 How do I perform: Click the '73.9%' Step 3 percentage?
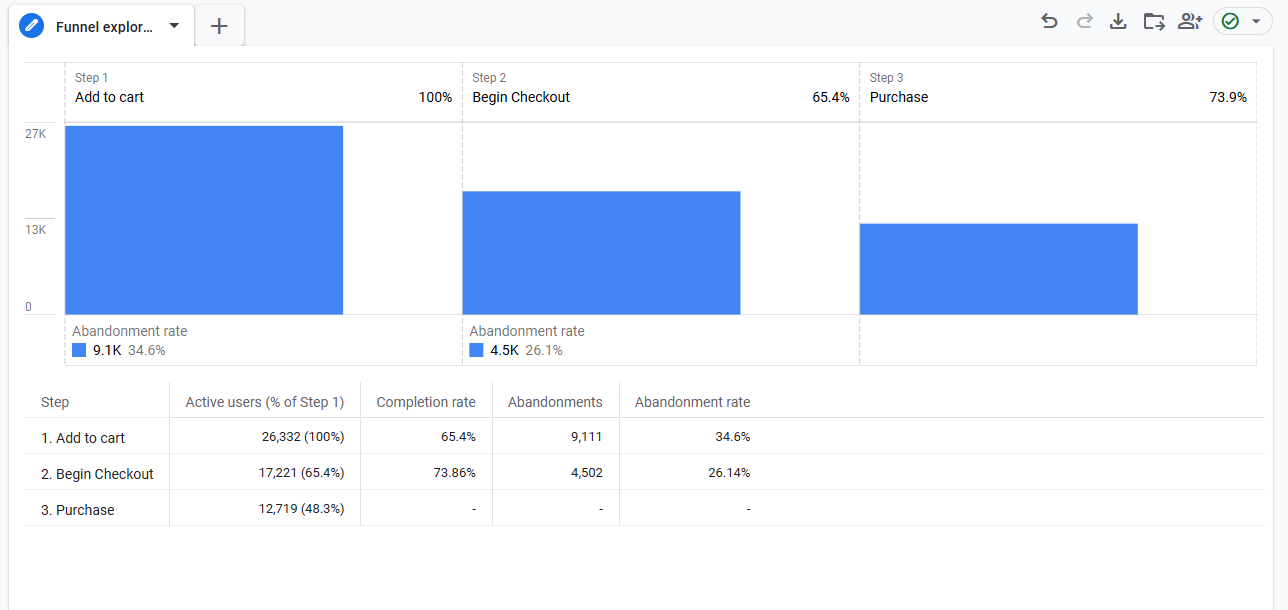tap(1228, 97)
